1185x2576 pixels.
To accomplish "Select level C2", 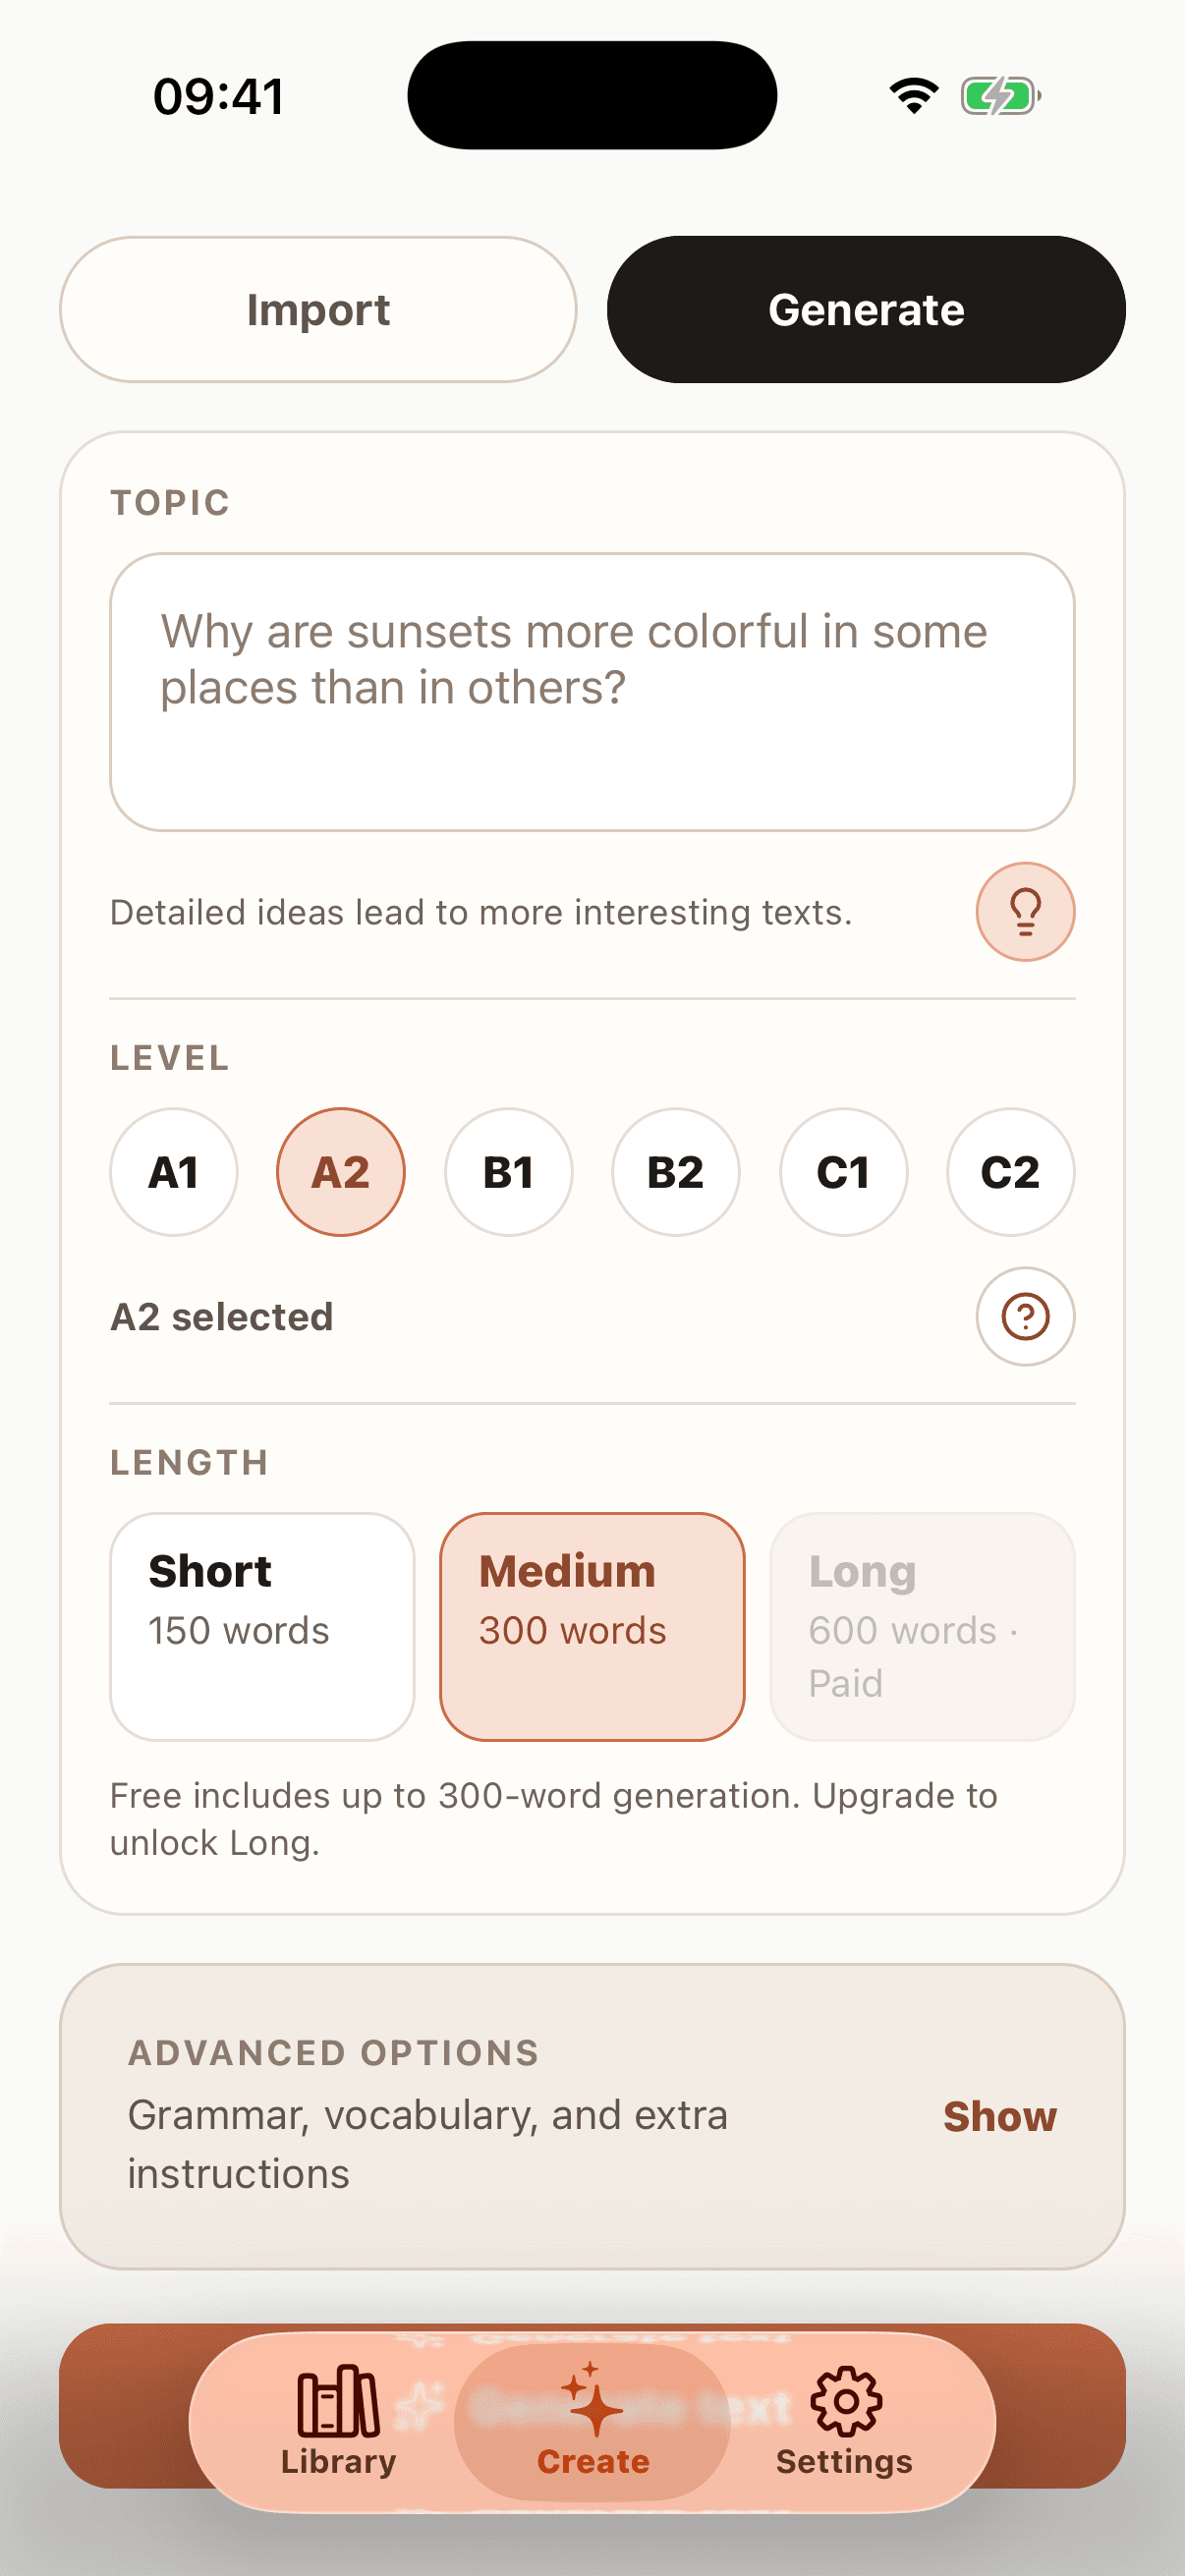I will coord(1011,1171).
